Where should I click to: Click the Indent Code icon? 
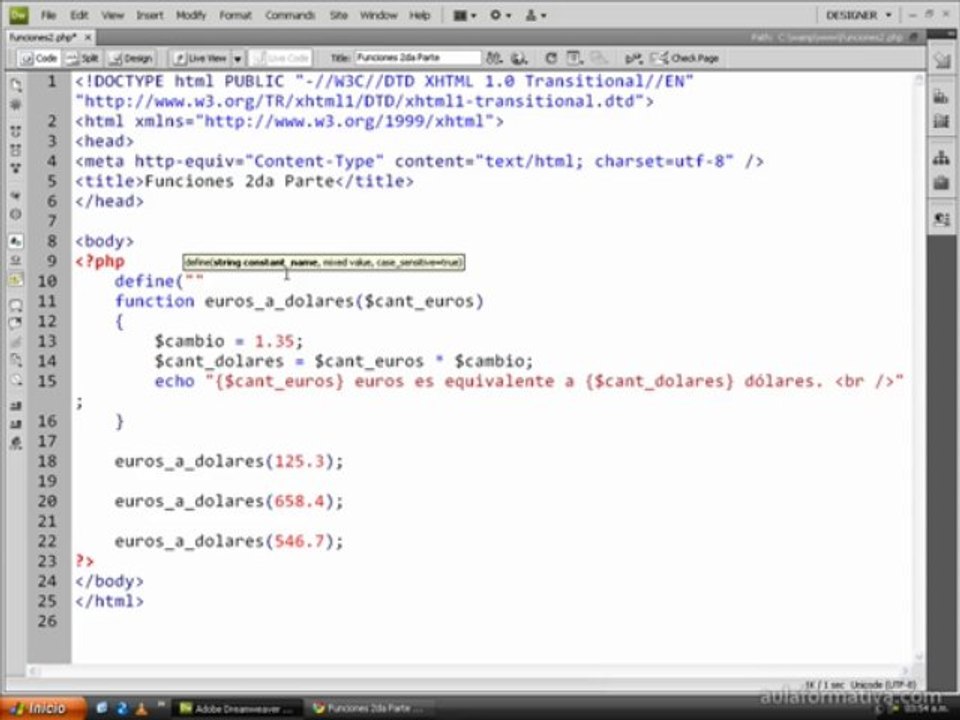click(x=16, y=405)
